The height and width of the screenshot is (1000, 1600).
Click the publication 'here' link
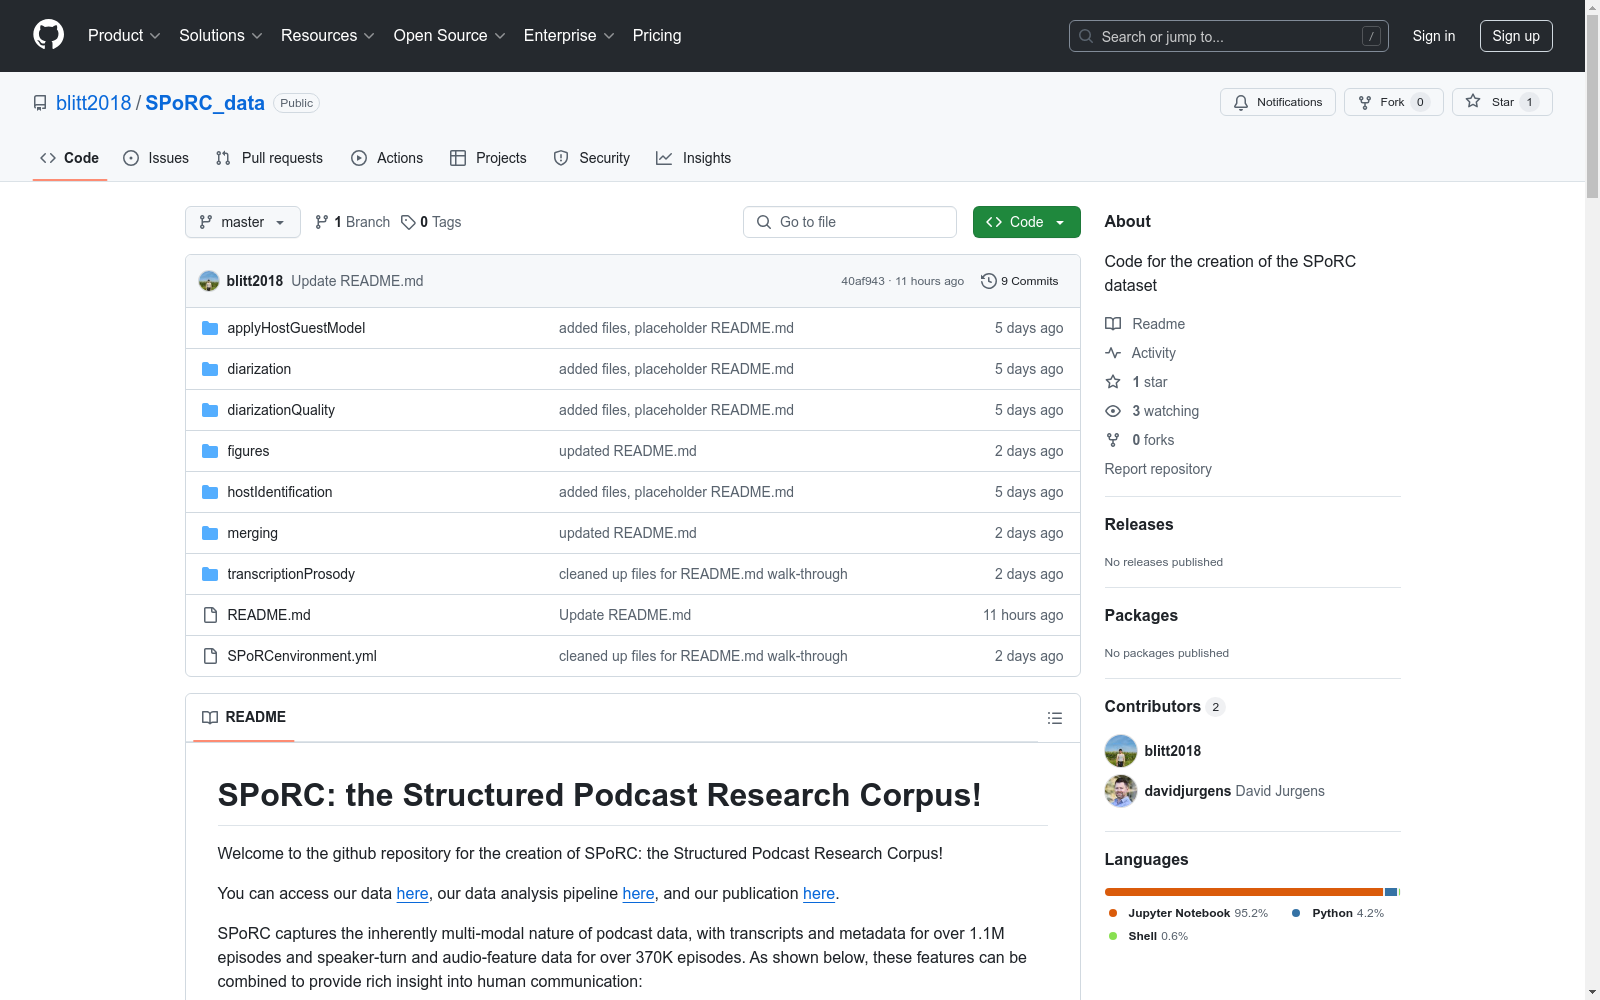click(819, 894)
